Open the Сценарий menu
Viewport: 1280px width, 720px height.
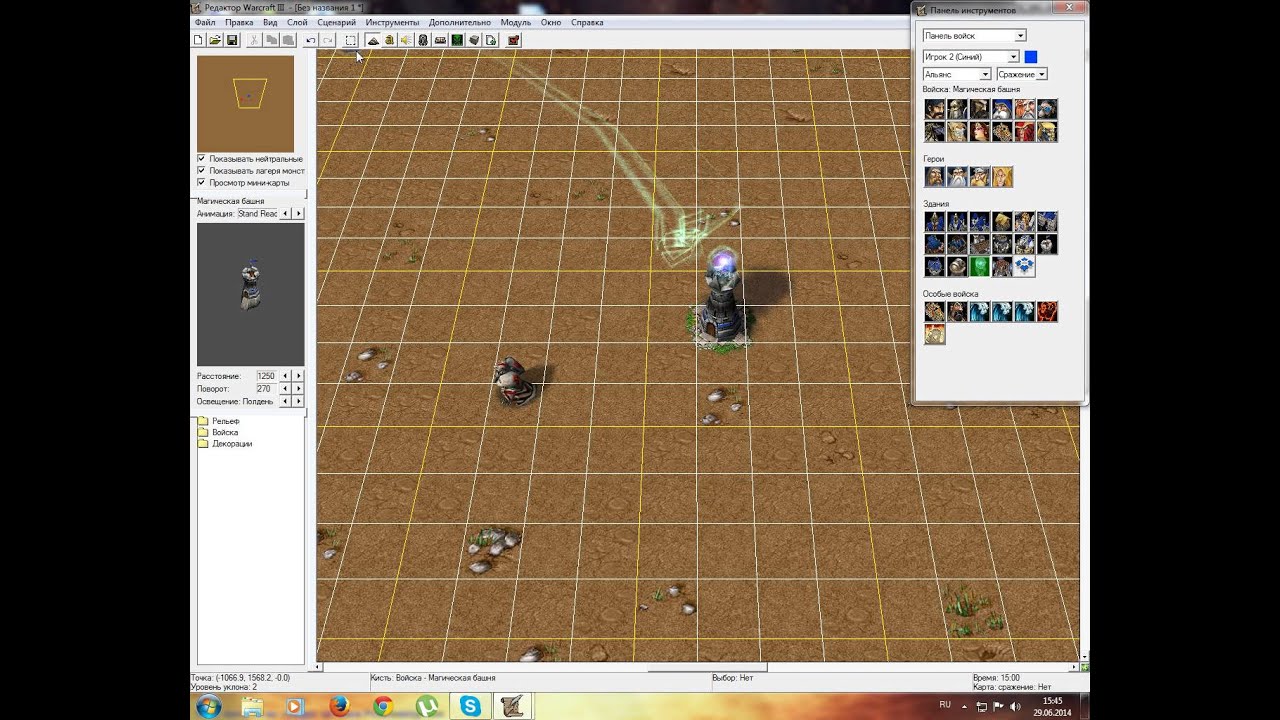(336, 22)
